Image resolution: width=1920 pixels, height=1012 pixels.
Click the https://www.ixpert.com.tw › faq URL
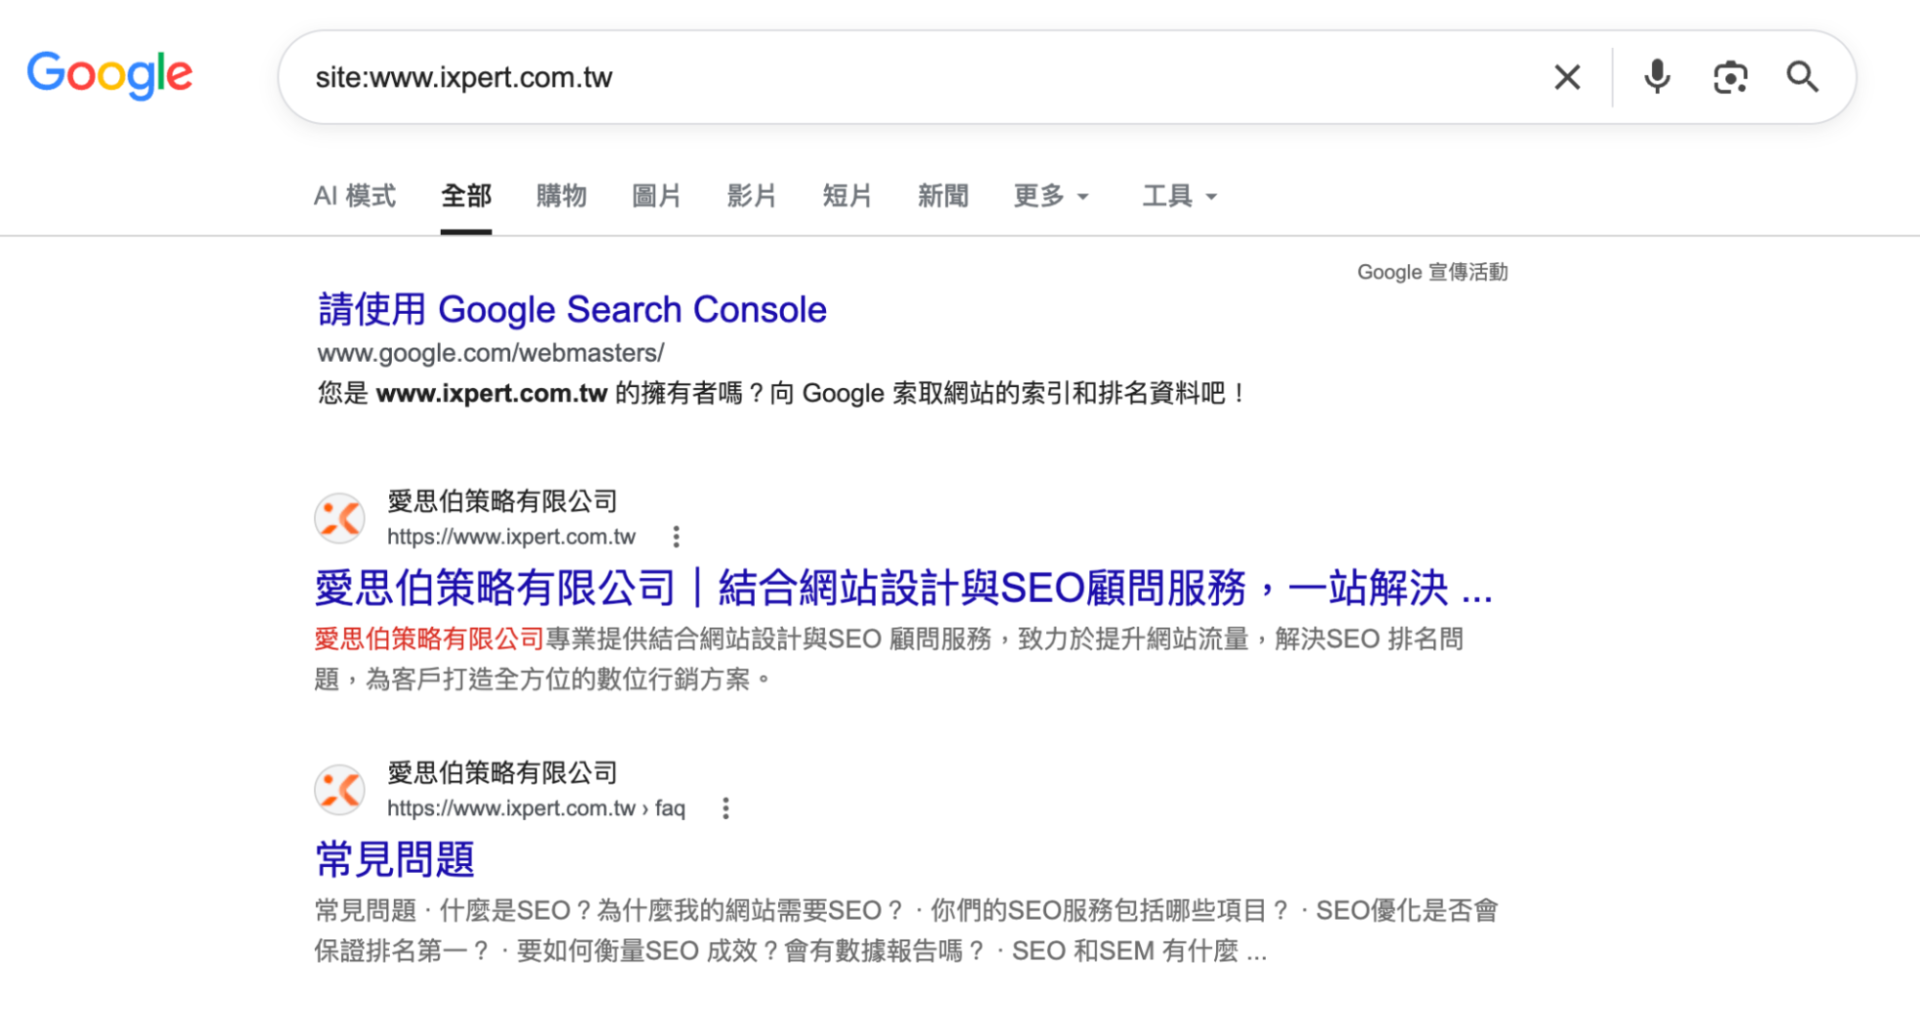(536, 808)
